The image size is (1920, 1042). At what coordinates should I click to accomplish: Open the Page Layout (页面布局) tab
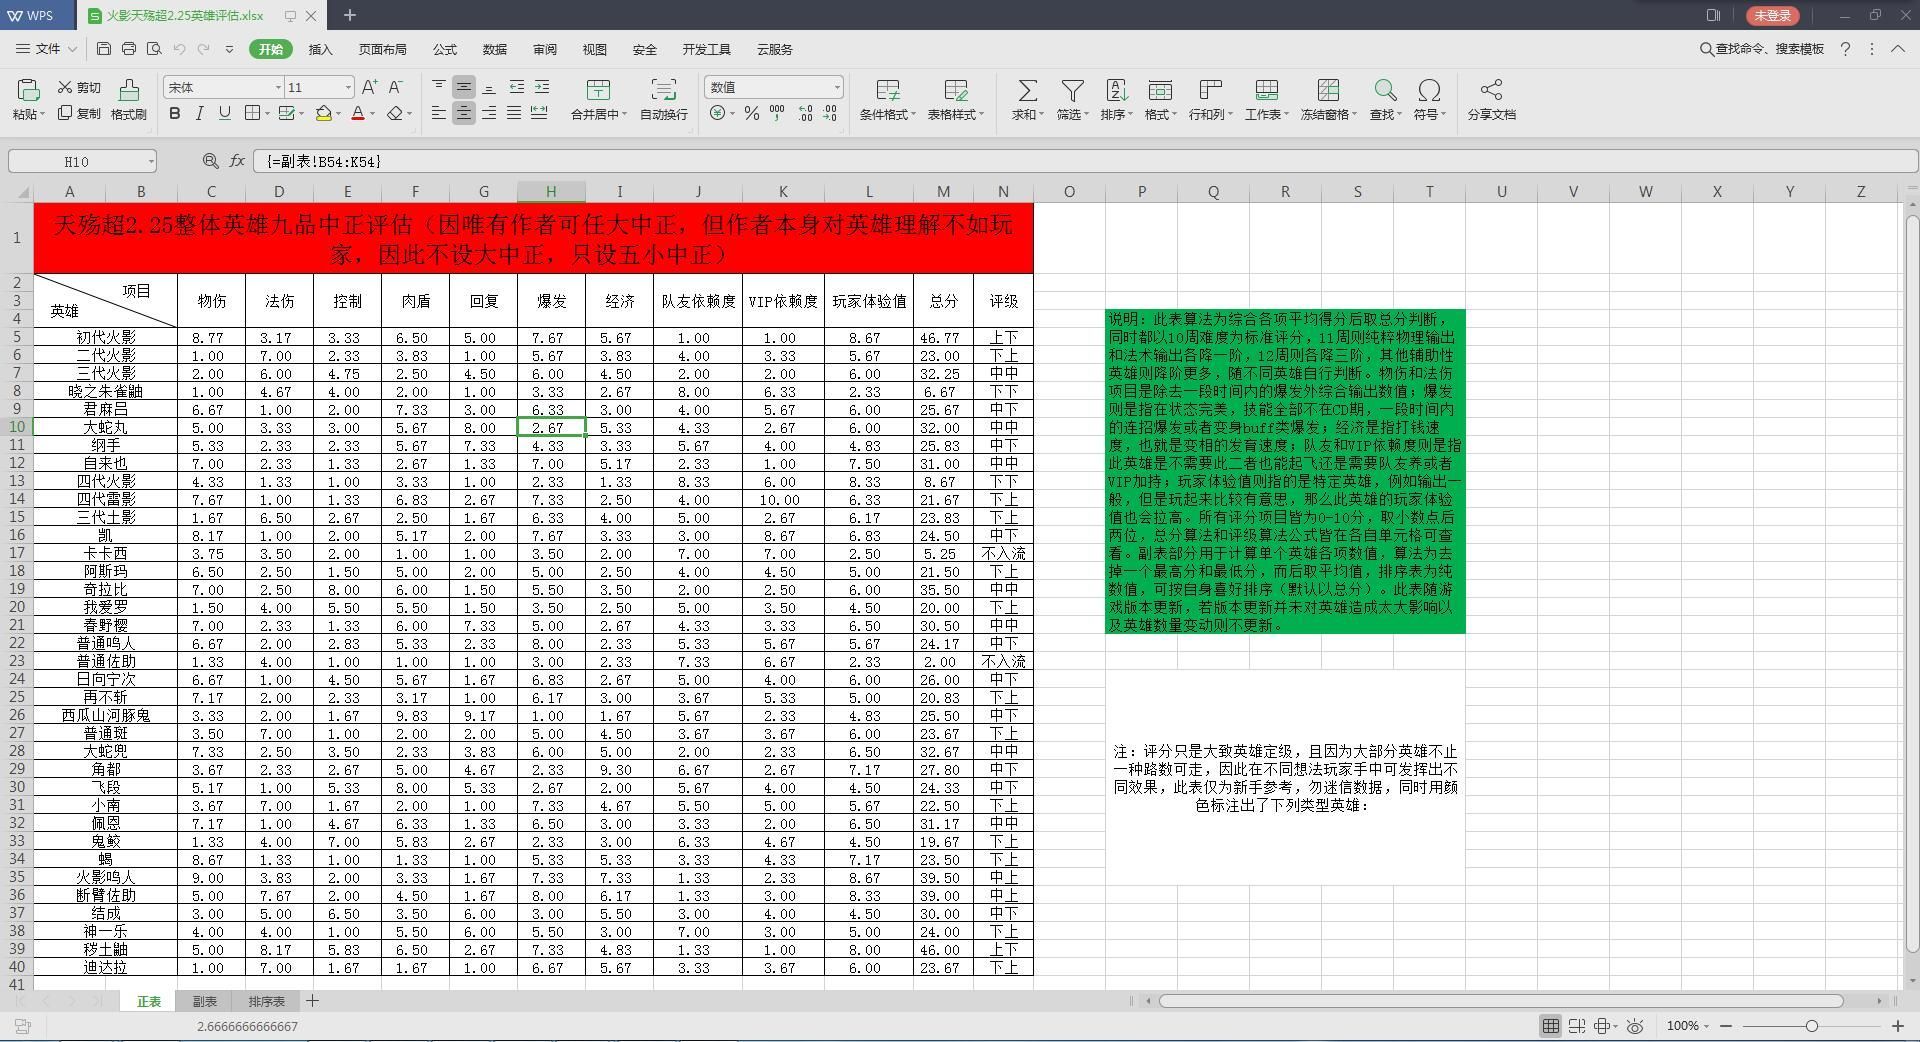click(x=382, y=49)
